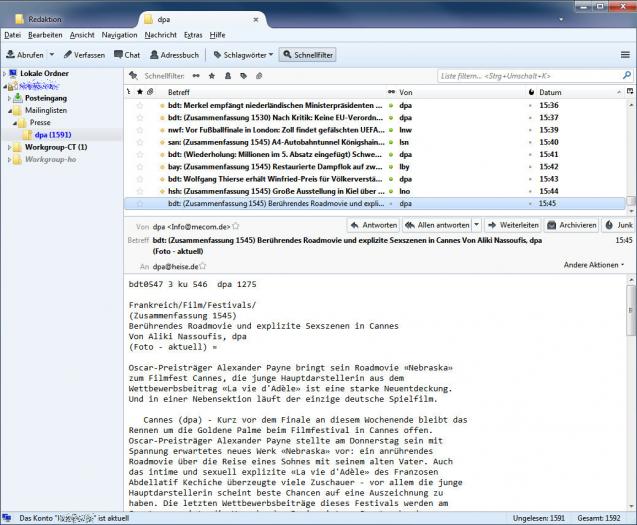Image resolution: width=637 pixels, height=525 pixels.
Task: Collapse the Presse folder
Action: (15, 123)
